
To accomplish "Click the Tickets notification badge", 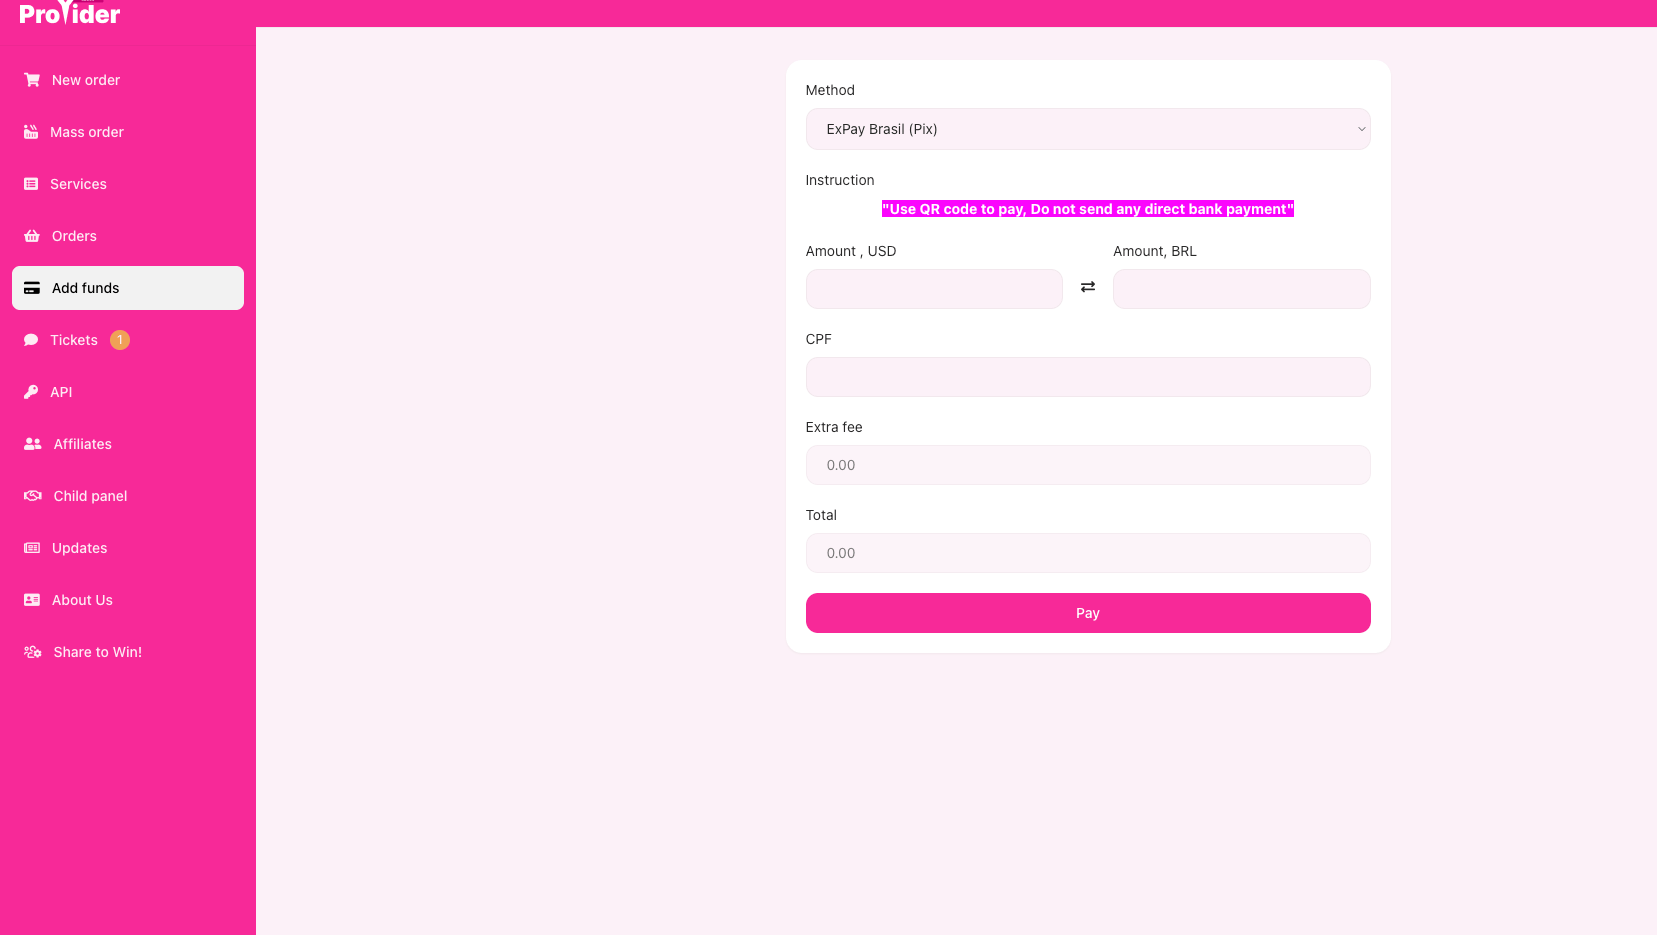I will (x=120, y=340).
